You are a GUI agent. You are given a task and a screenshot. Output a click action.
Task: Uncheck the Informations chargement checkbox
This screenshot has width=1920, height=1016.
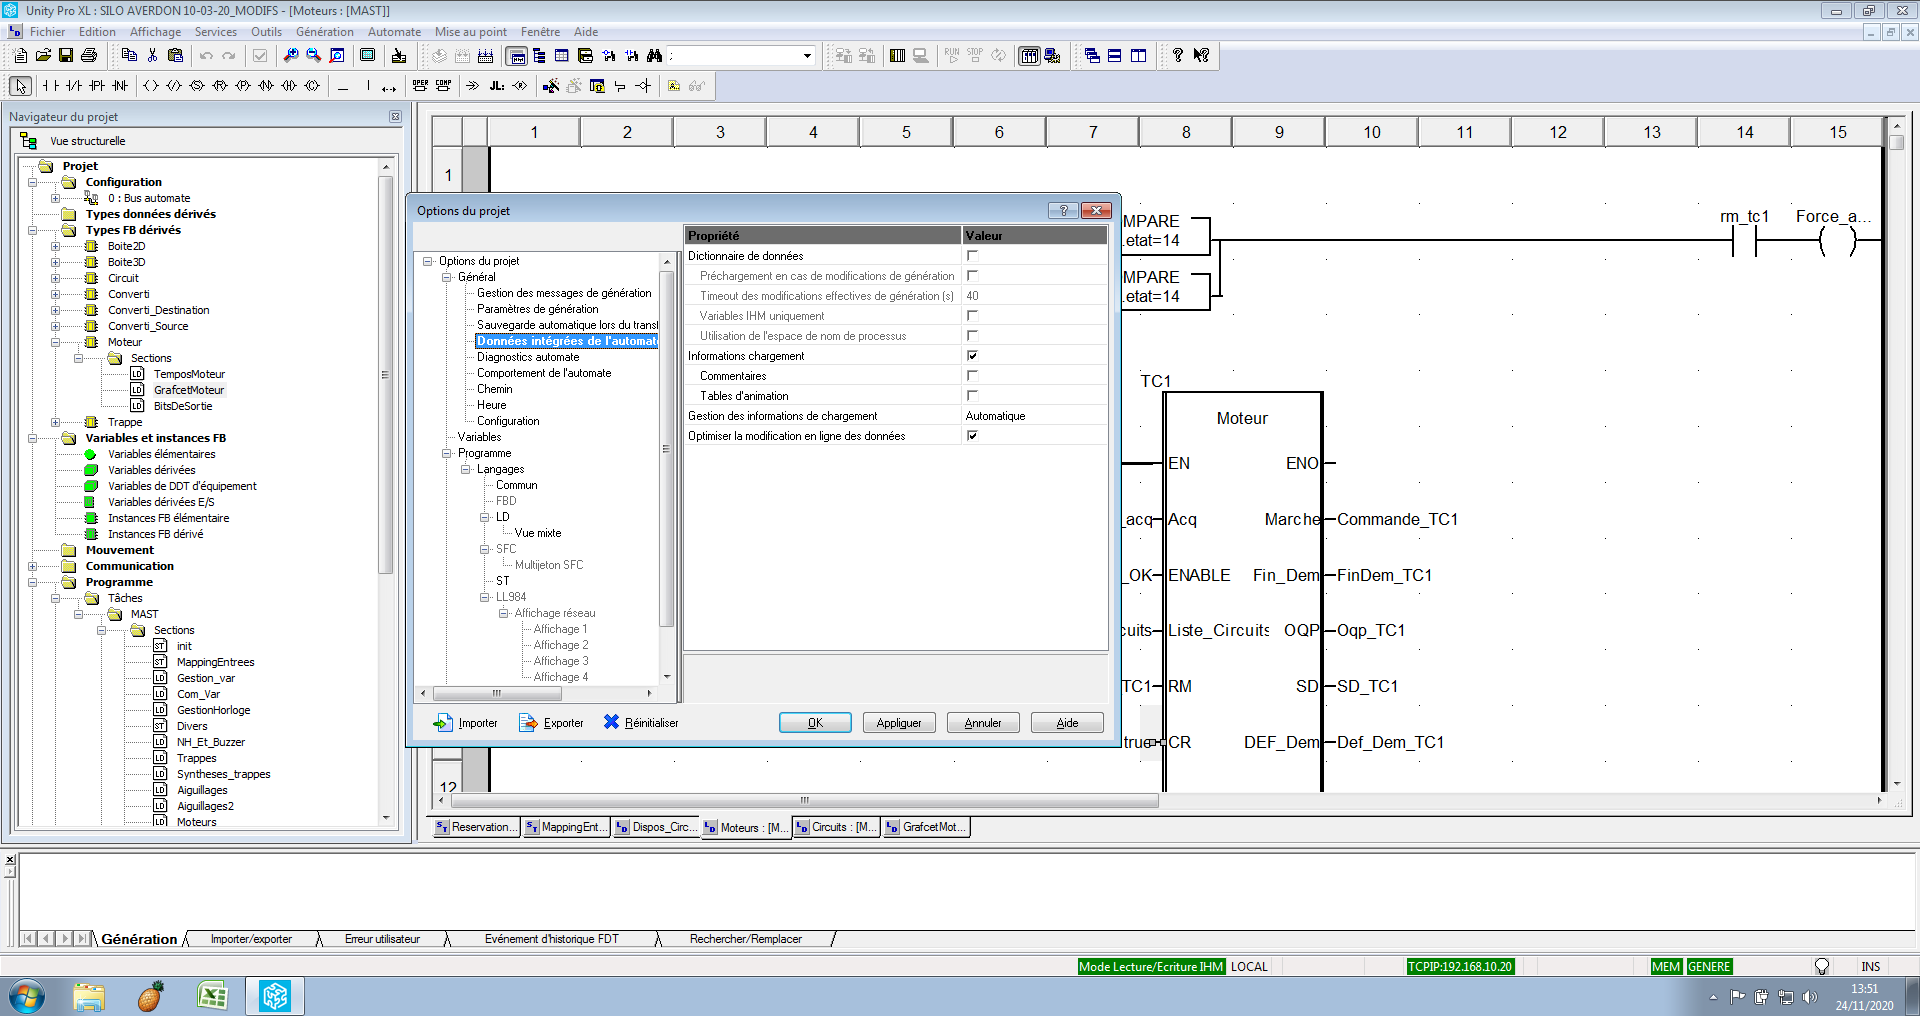click(972, 356)
